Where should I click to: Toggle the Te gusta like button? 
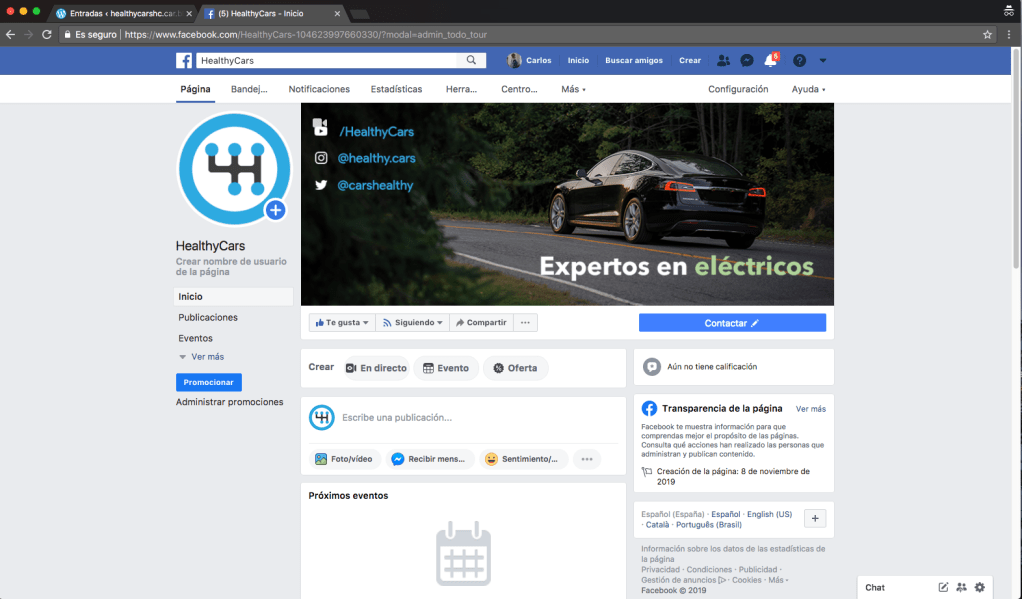[341, 323]
